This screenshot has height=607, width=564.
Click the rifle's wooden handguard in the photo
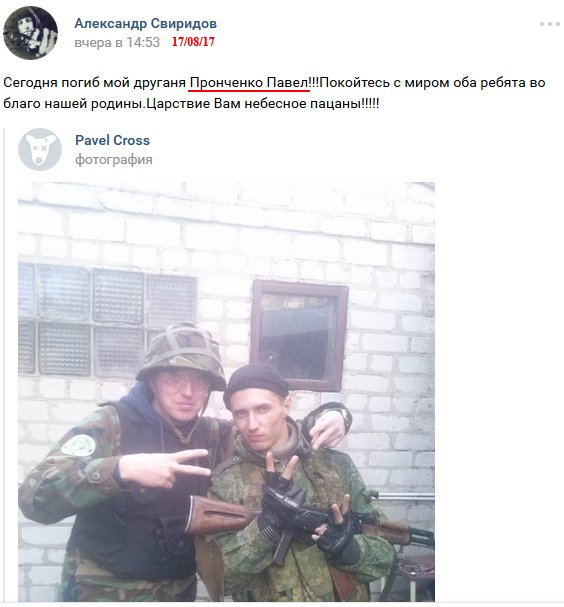[x=219, y=514]
